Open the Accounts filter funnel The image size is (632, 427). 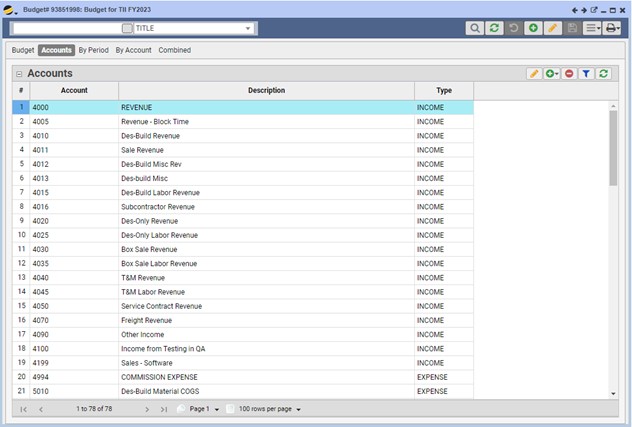click(587, 74)
